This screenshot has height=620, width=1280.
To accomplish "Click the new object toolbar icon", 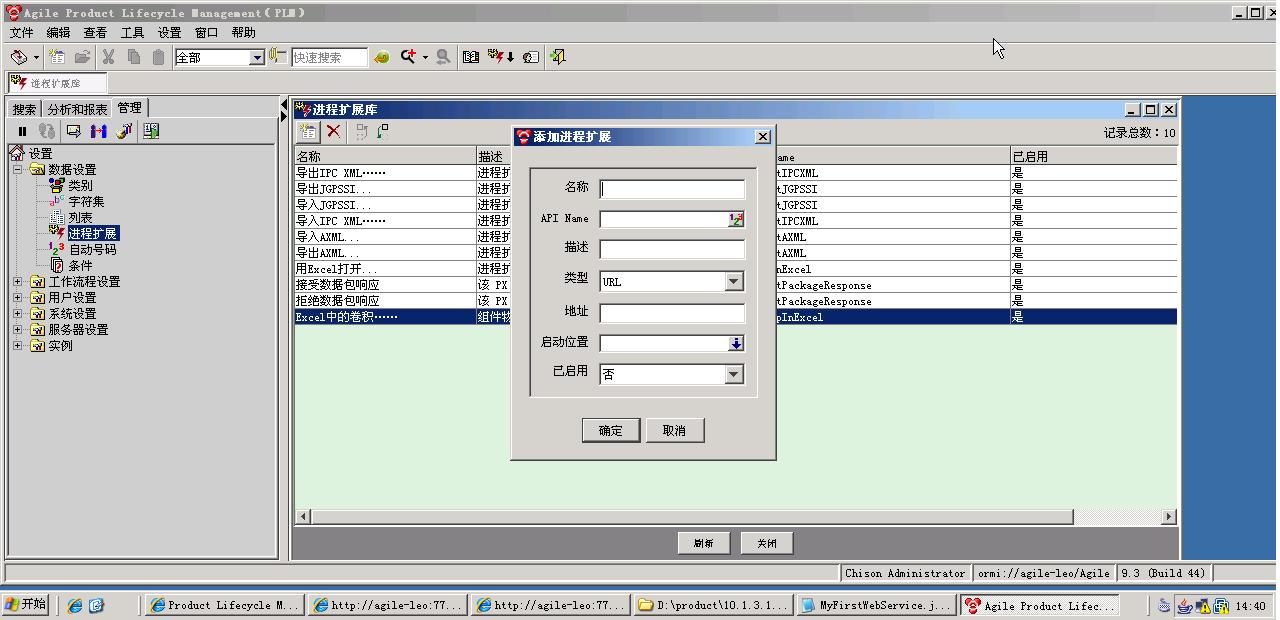I will 57,57.
